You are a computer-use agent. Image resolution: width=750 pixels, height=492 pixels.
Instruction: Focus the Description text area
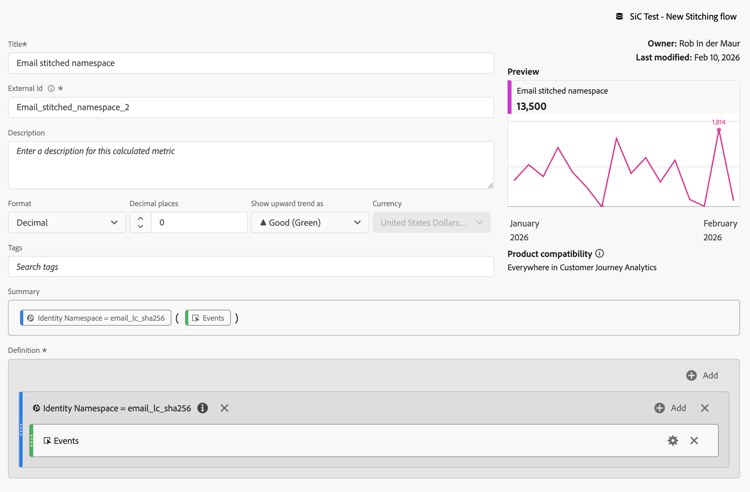point(251,165)
